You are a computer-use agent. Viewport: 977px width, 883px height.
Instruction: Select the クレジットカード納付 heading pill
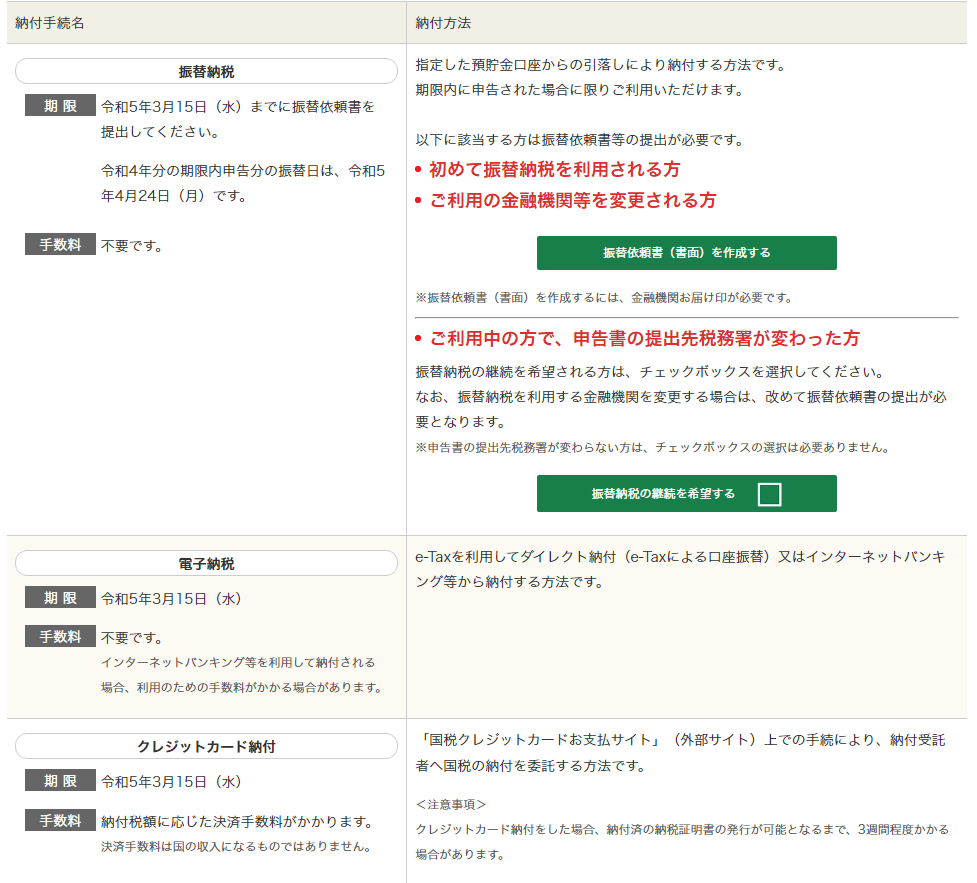206,747
